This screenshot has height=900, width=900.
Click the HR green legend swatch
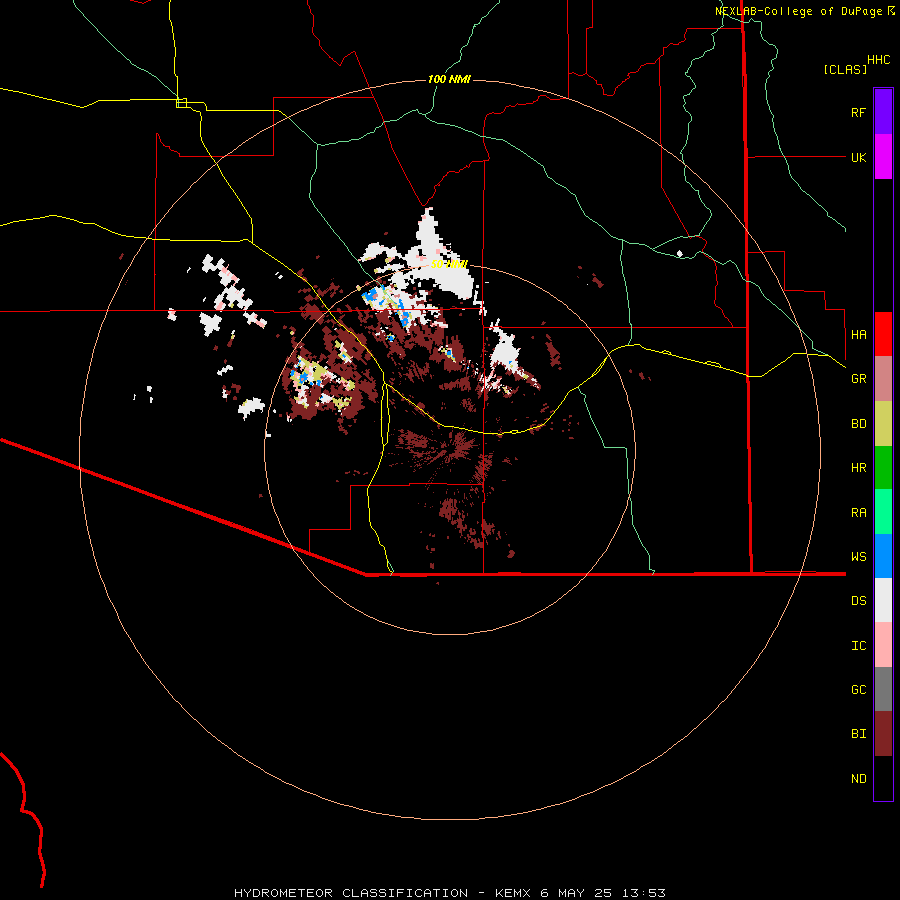[x=883, y=468]
